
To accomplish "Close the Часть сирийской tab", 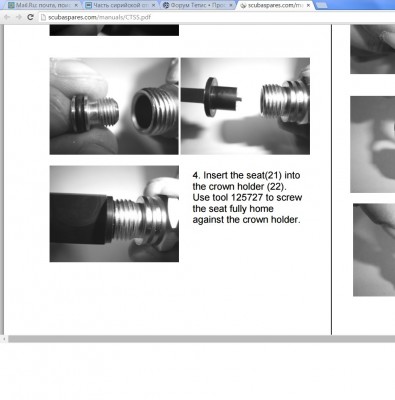I will pos(153,5).
